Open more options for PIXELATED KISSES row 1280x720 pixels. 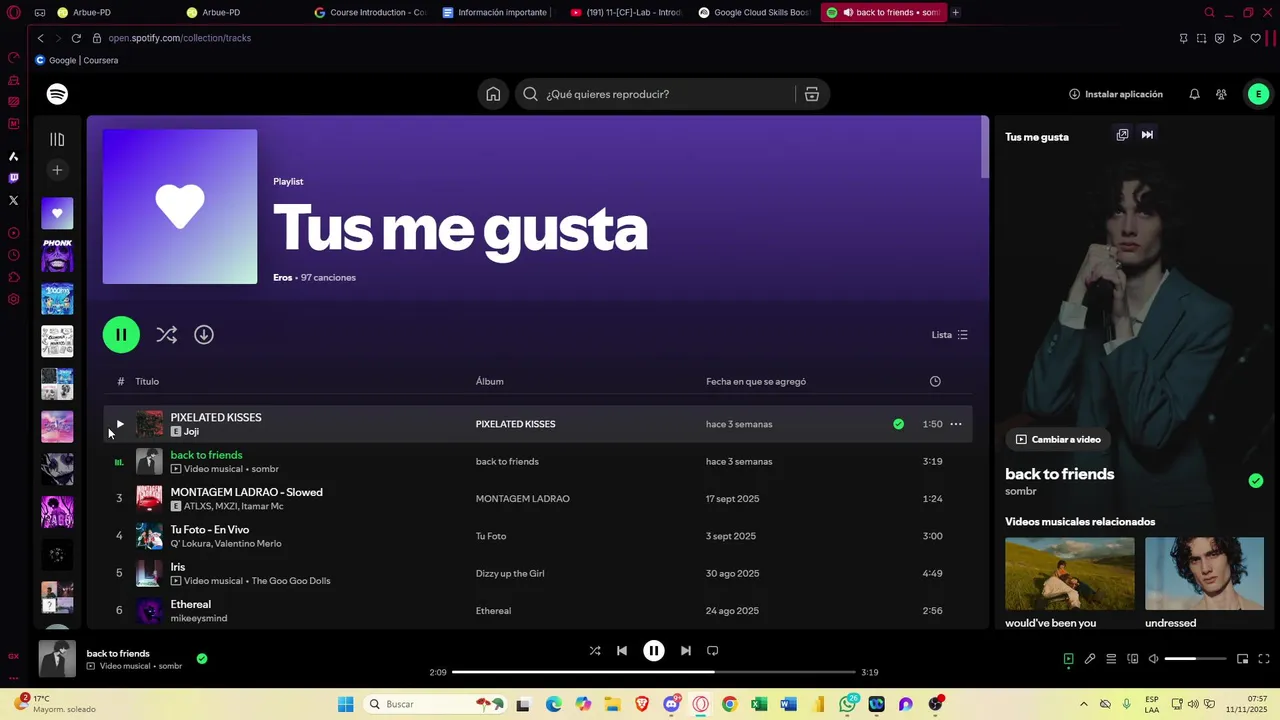click(956, 424)
